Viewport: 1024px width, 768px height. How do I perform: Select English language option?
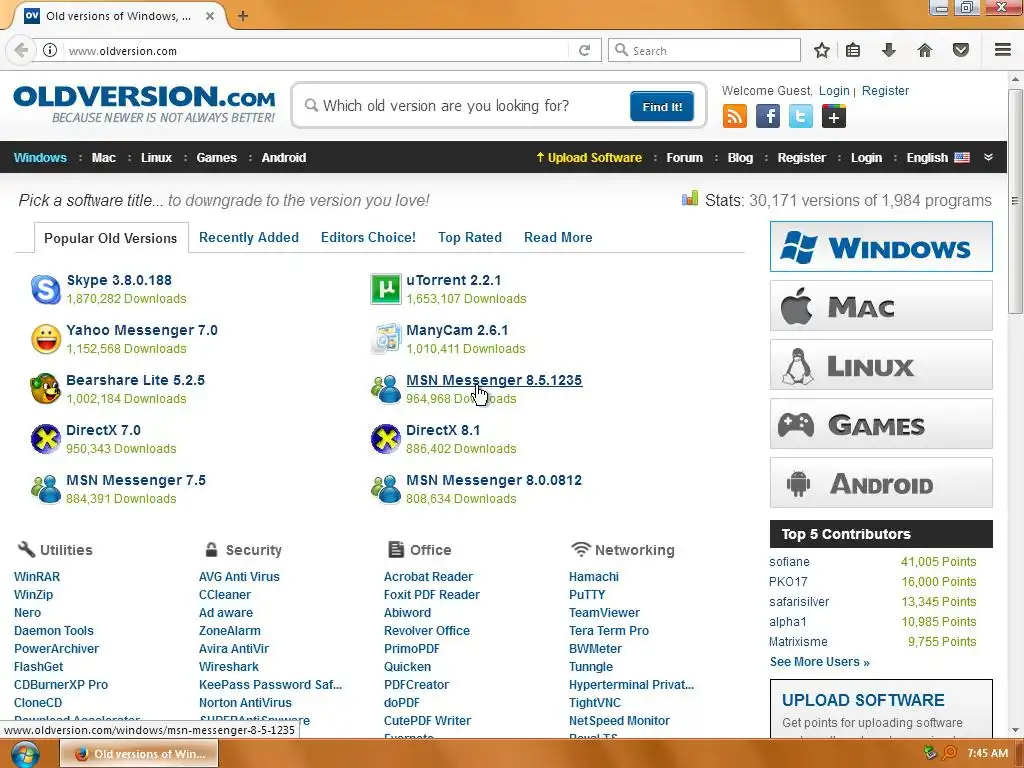[938, 157]
